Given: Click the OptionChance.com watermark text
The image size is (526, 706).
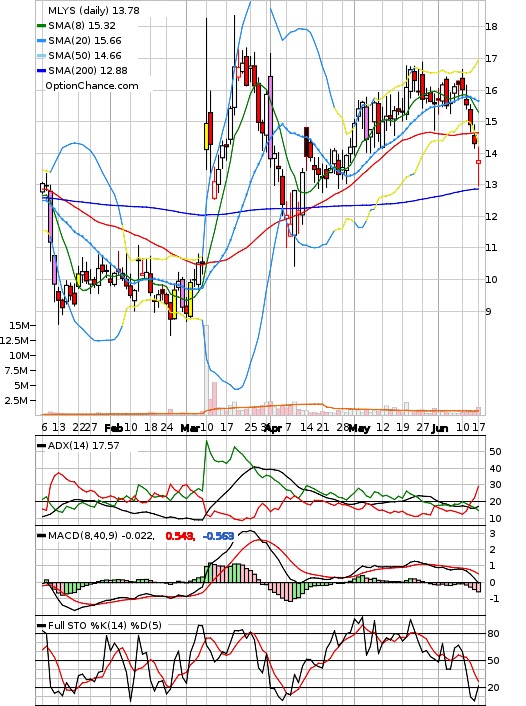Looking at the screenshot, I should point(92,86).
